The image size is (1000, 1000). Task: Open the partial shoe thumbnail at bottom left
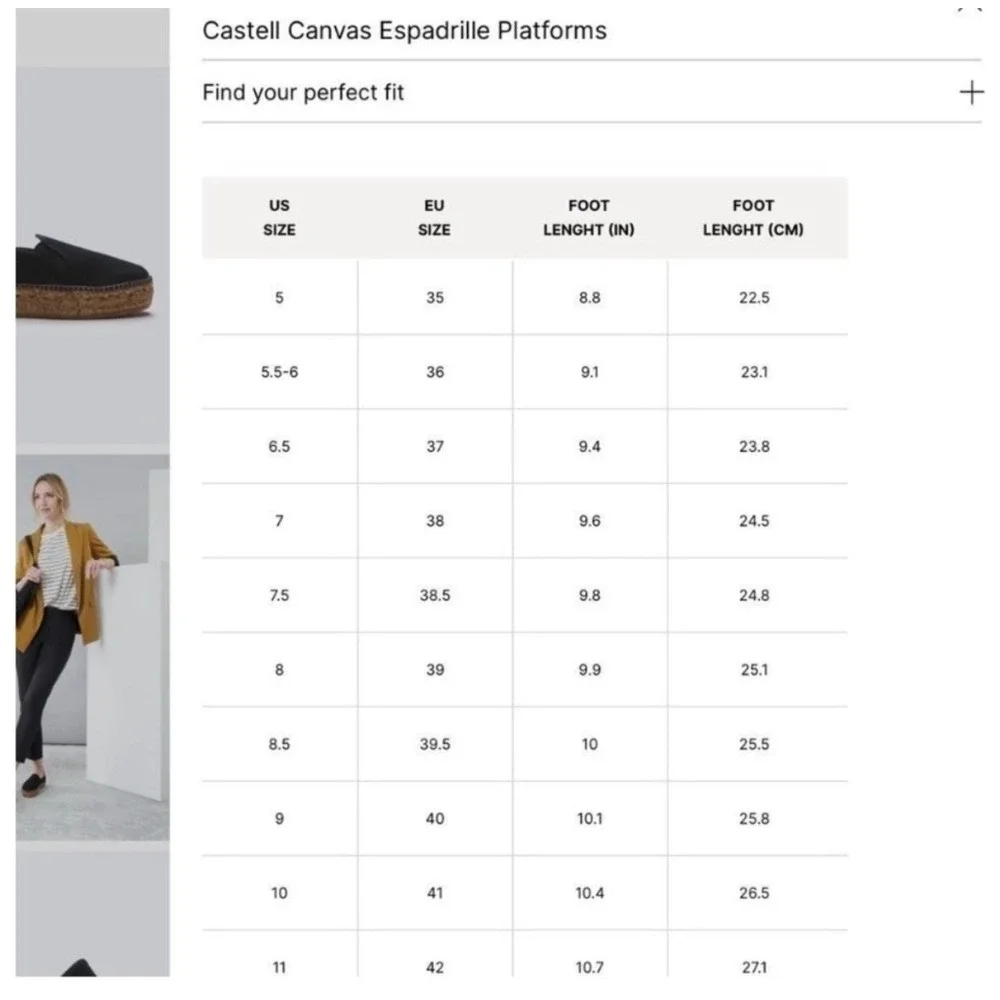93,913
